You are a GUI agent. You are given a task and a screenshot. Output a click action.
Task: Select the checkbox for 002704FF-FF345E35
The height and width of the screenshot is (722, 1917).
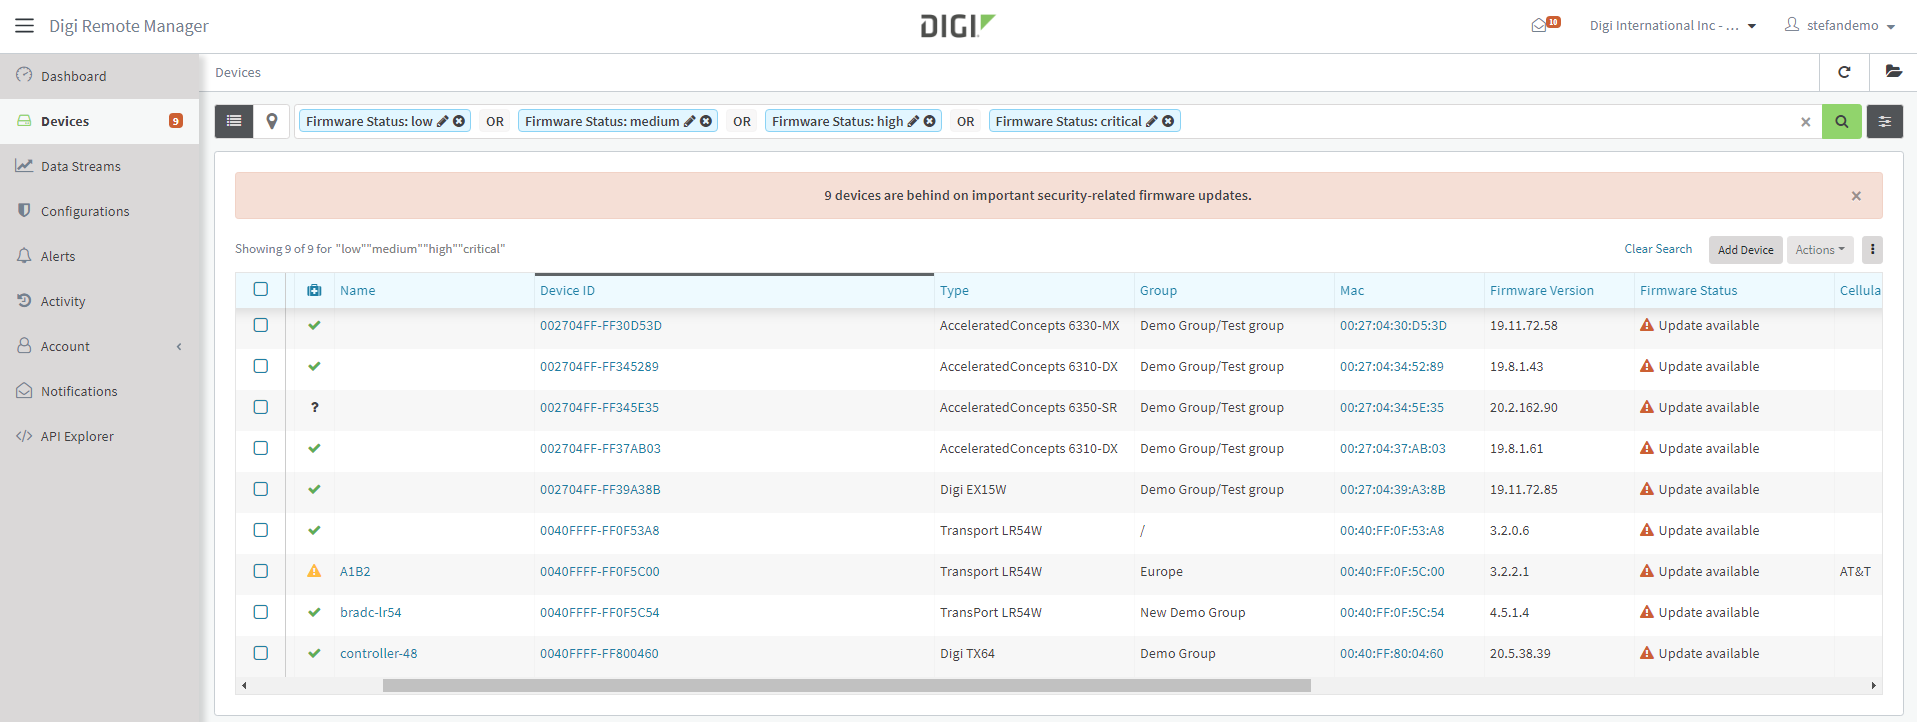pos(261,407)
